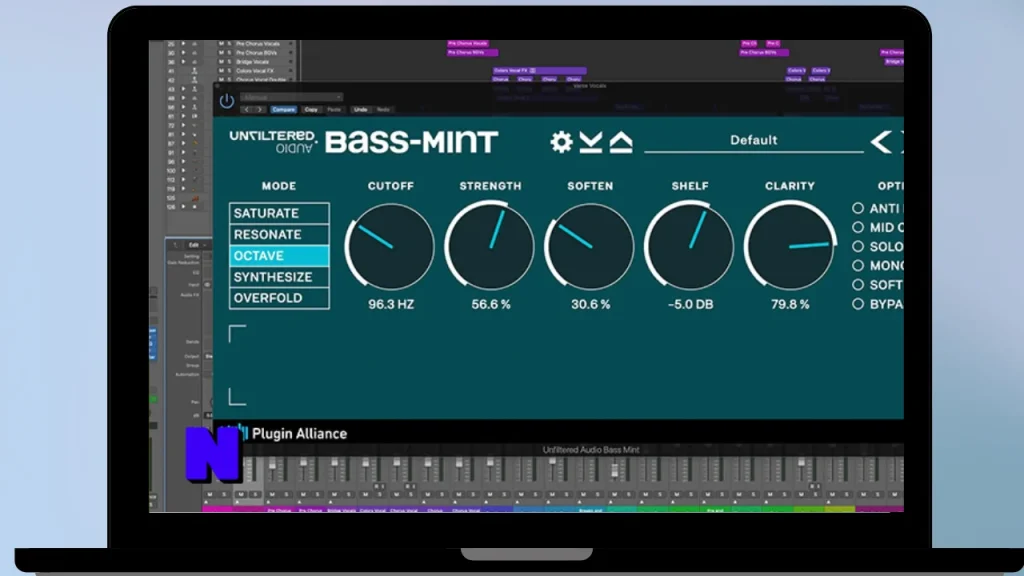The height and width of the screenshot is (576, 1024).
Task: Mute the Pre Chorus BGVs track
Action: [x=221, y=53]
